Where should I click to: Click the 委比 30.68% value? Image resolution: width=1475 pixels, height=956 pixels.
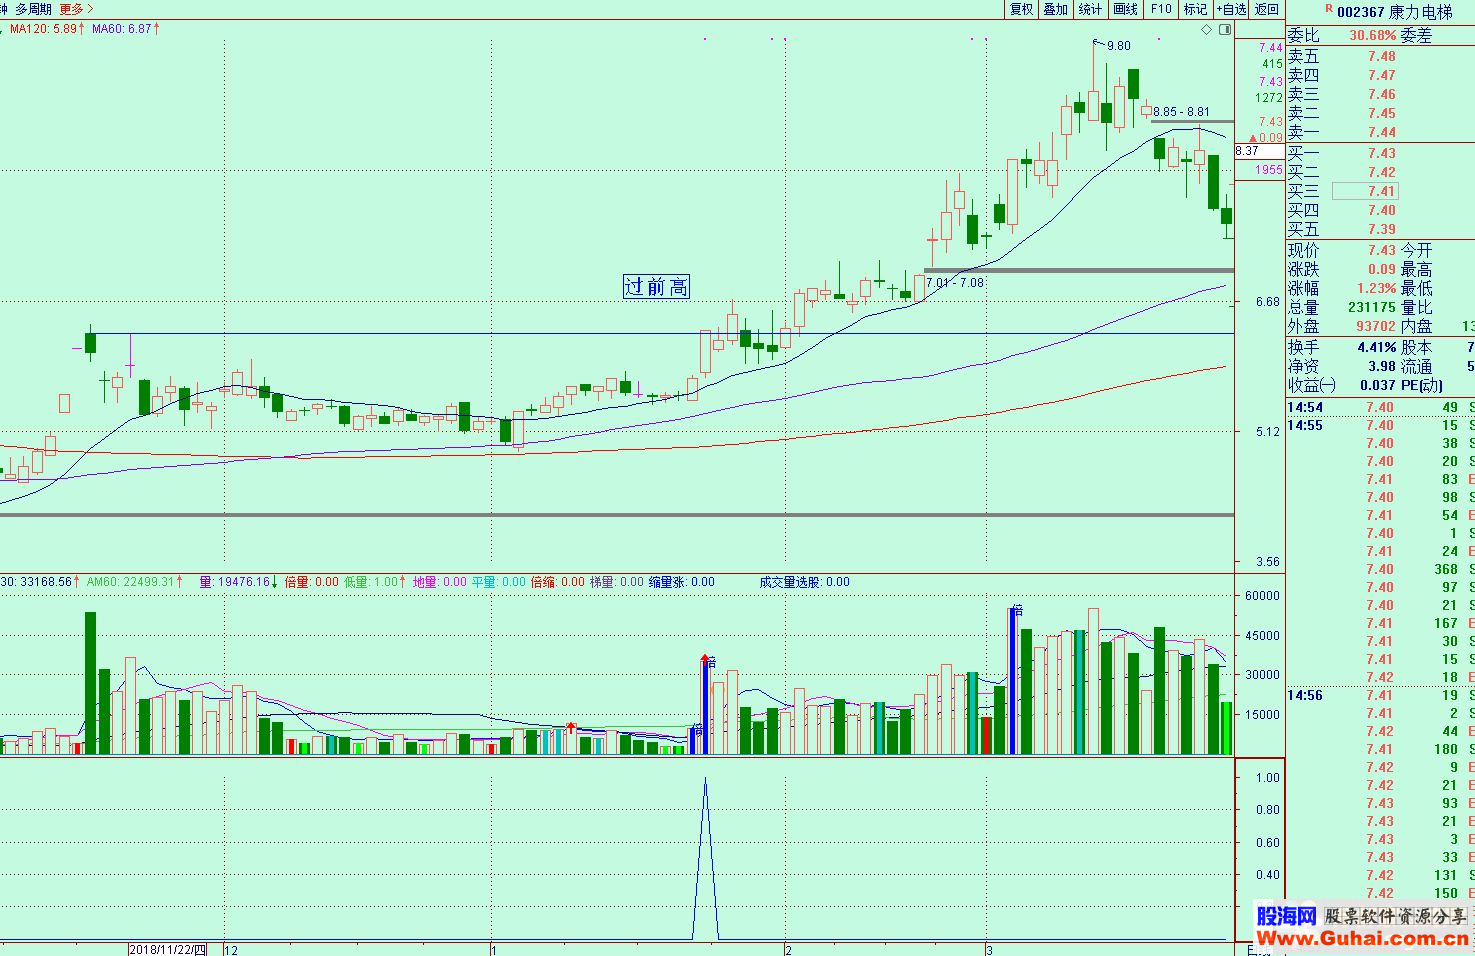pos(1372,35)
